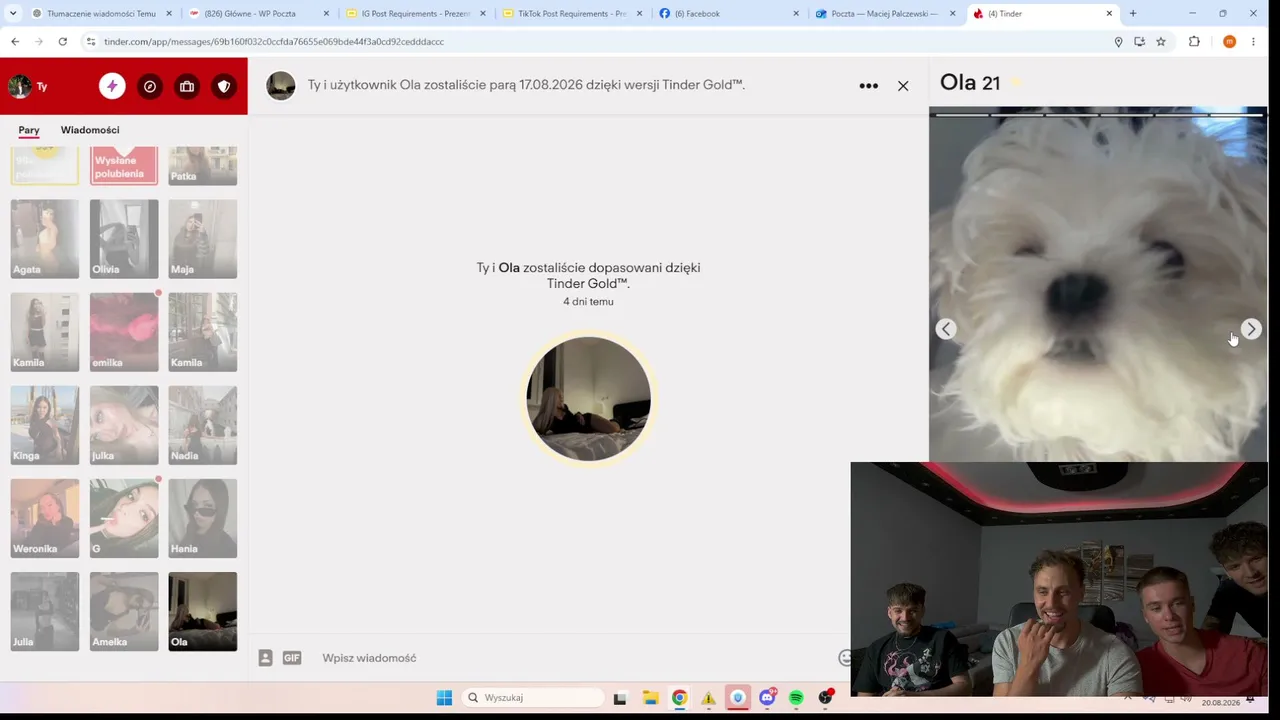View site information icon in address bar
The image size is (1280, 720).
pos(90,42)
